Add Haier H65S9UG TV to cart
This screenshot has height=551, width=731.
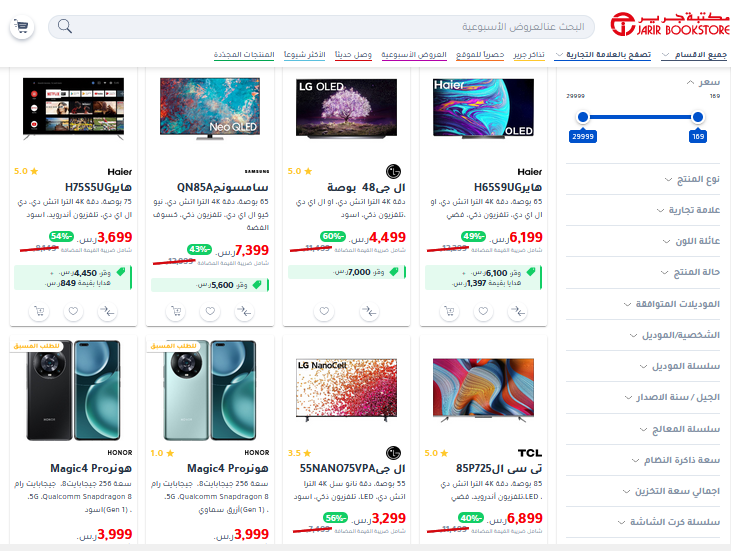(x=449, y=311)
